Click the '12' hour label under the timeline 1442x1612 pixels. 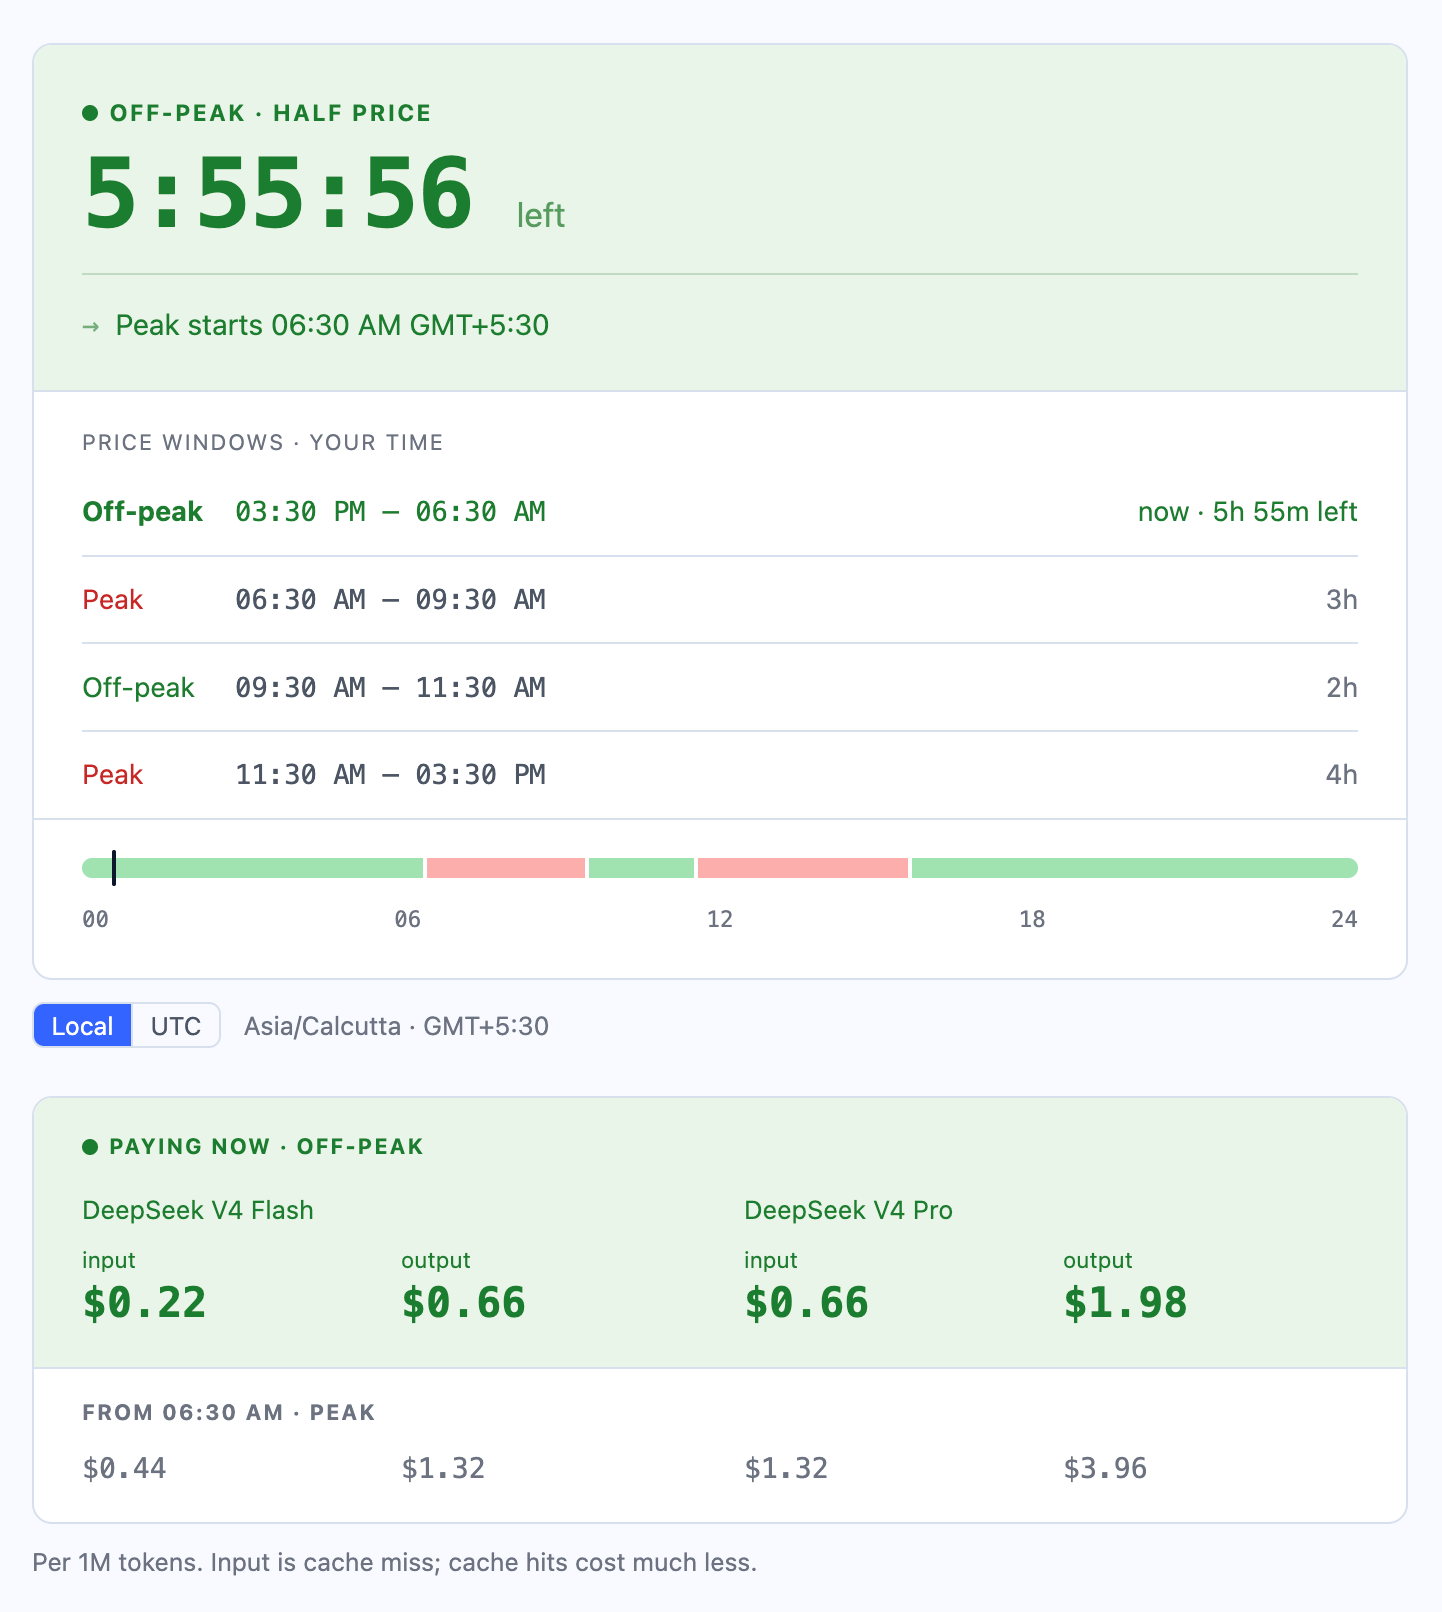720,919
